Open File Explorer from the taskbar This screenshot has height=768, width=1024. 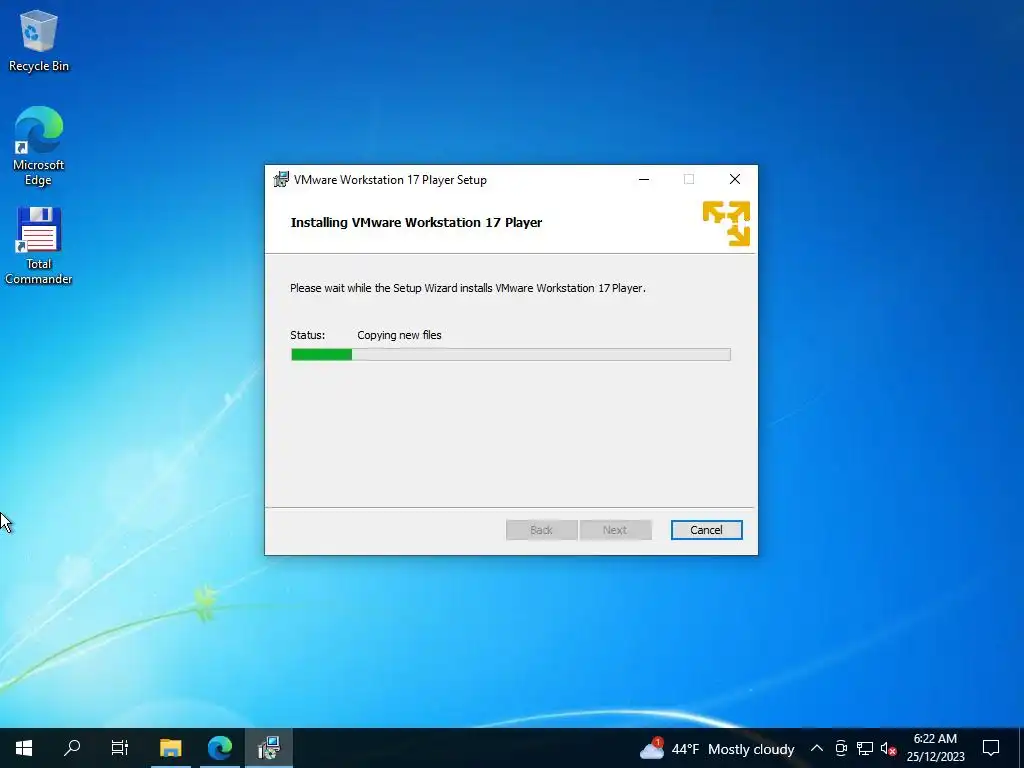tap(170, 748)
